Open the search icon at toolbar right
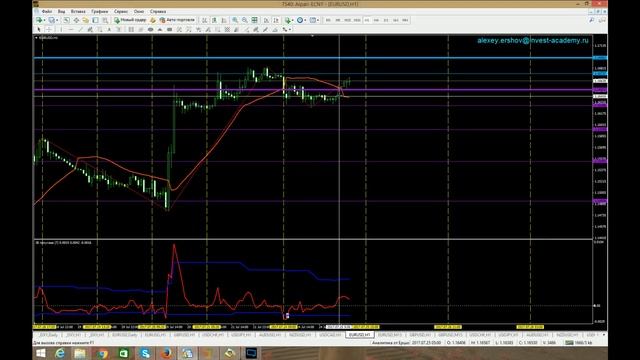Screen dimensions: 640x360 [x=591, y=20]
